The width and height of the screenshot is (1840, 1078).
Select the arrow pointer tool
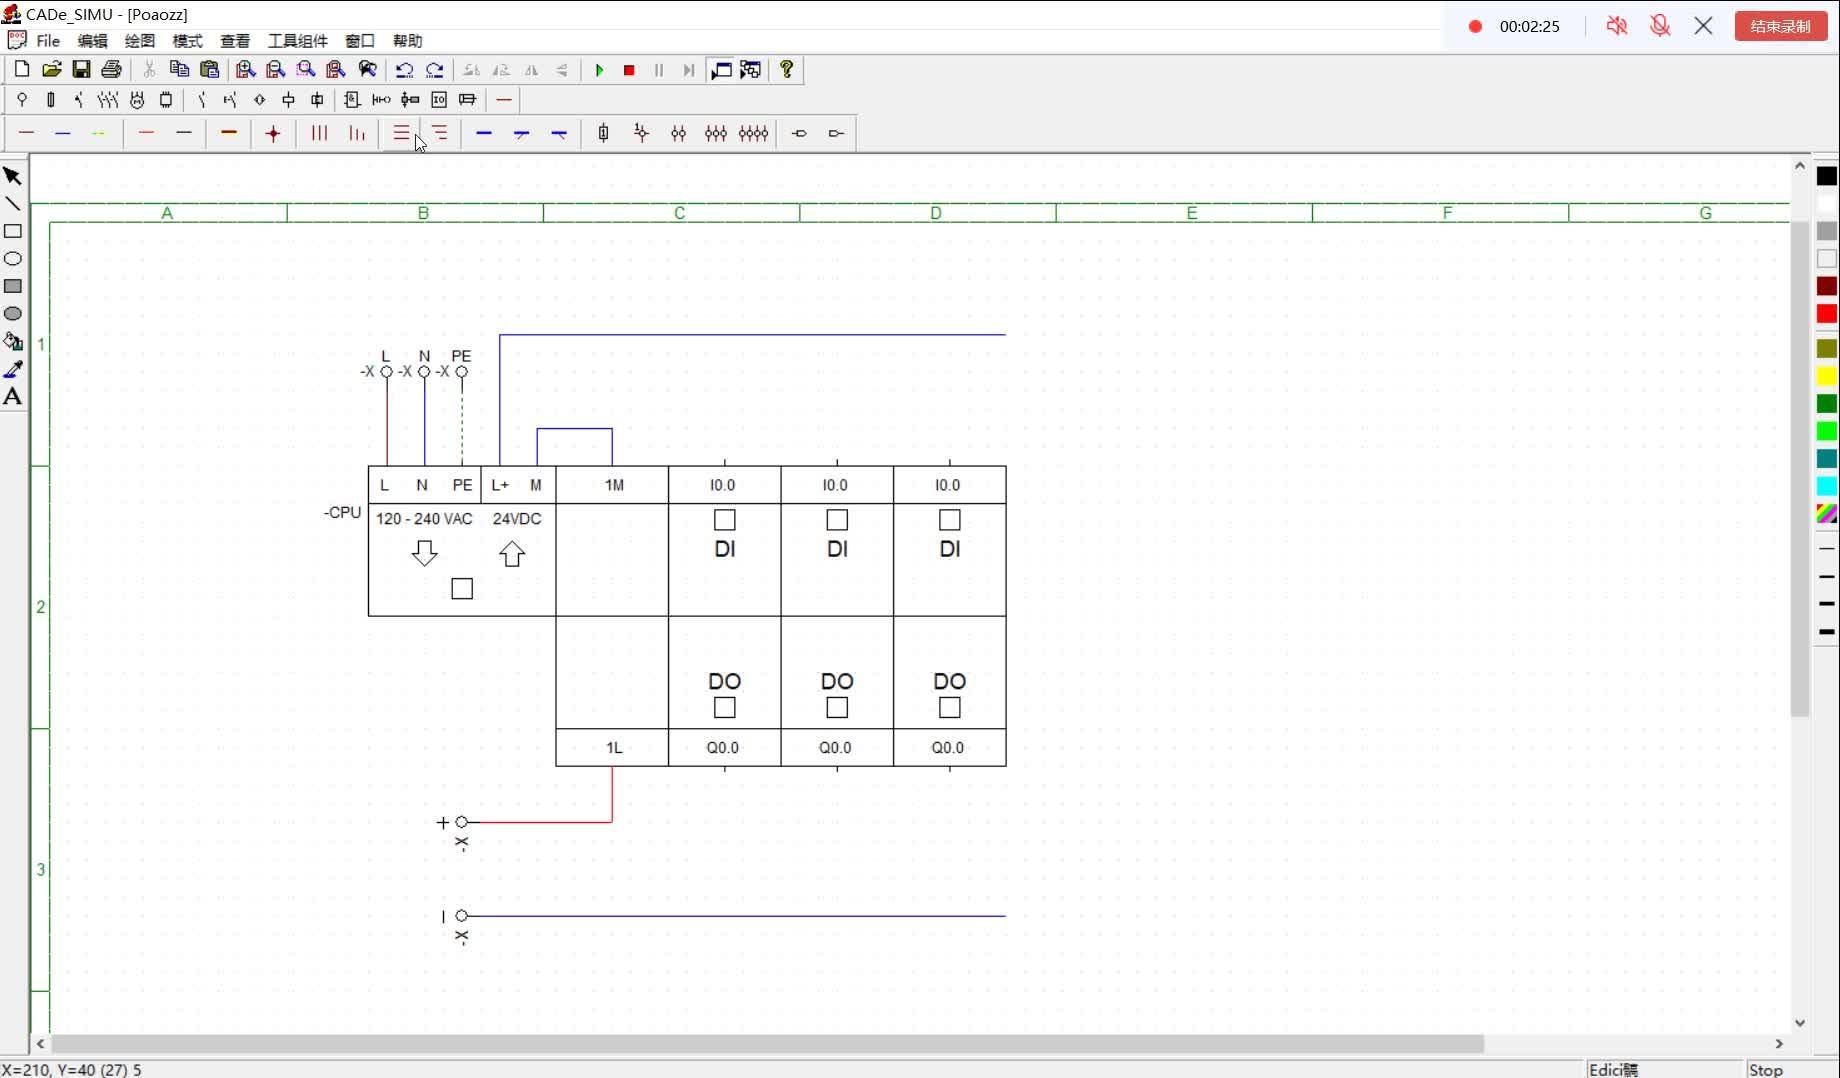[x=13, y=176]
